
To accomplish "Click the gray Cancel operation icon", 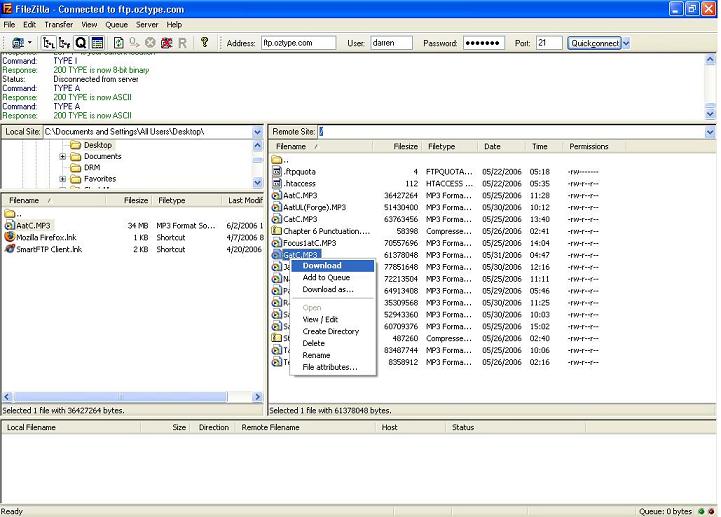I will pyautogui.click(x=150, y=43).
